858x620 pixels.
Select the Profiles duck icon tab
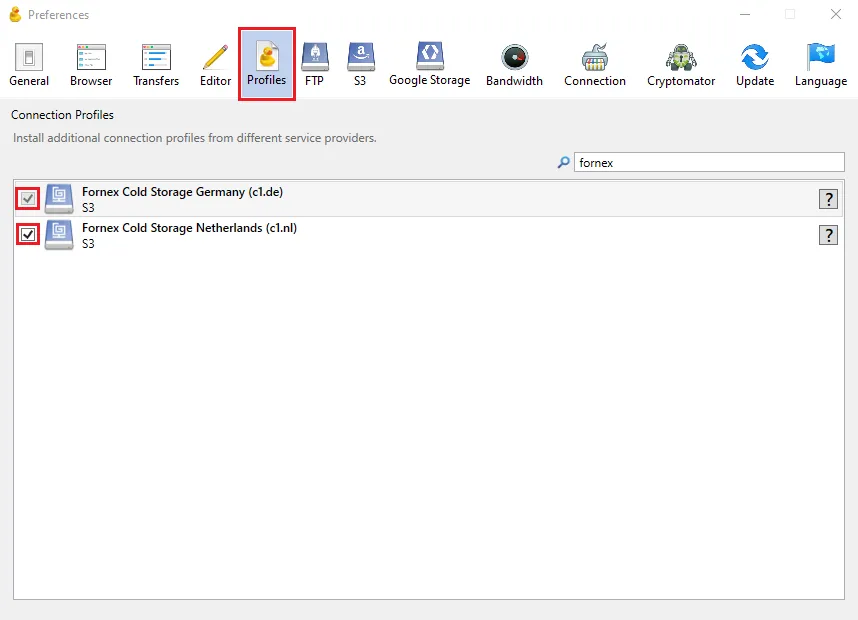point(266,64)
